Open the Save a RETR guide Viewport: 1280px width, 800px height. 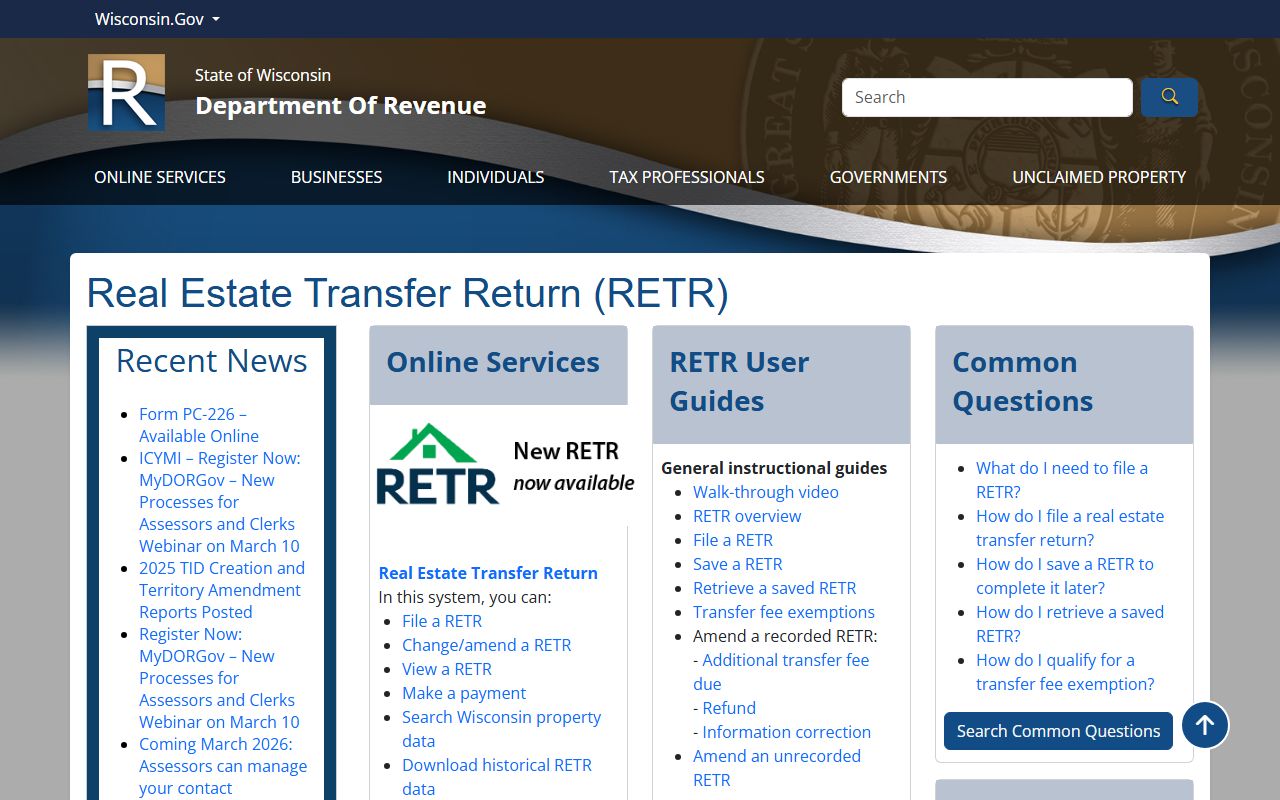pyautogui.click(x=738, y=564)
